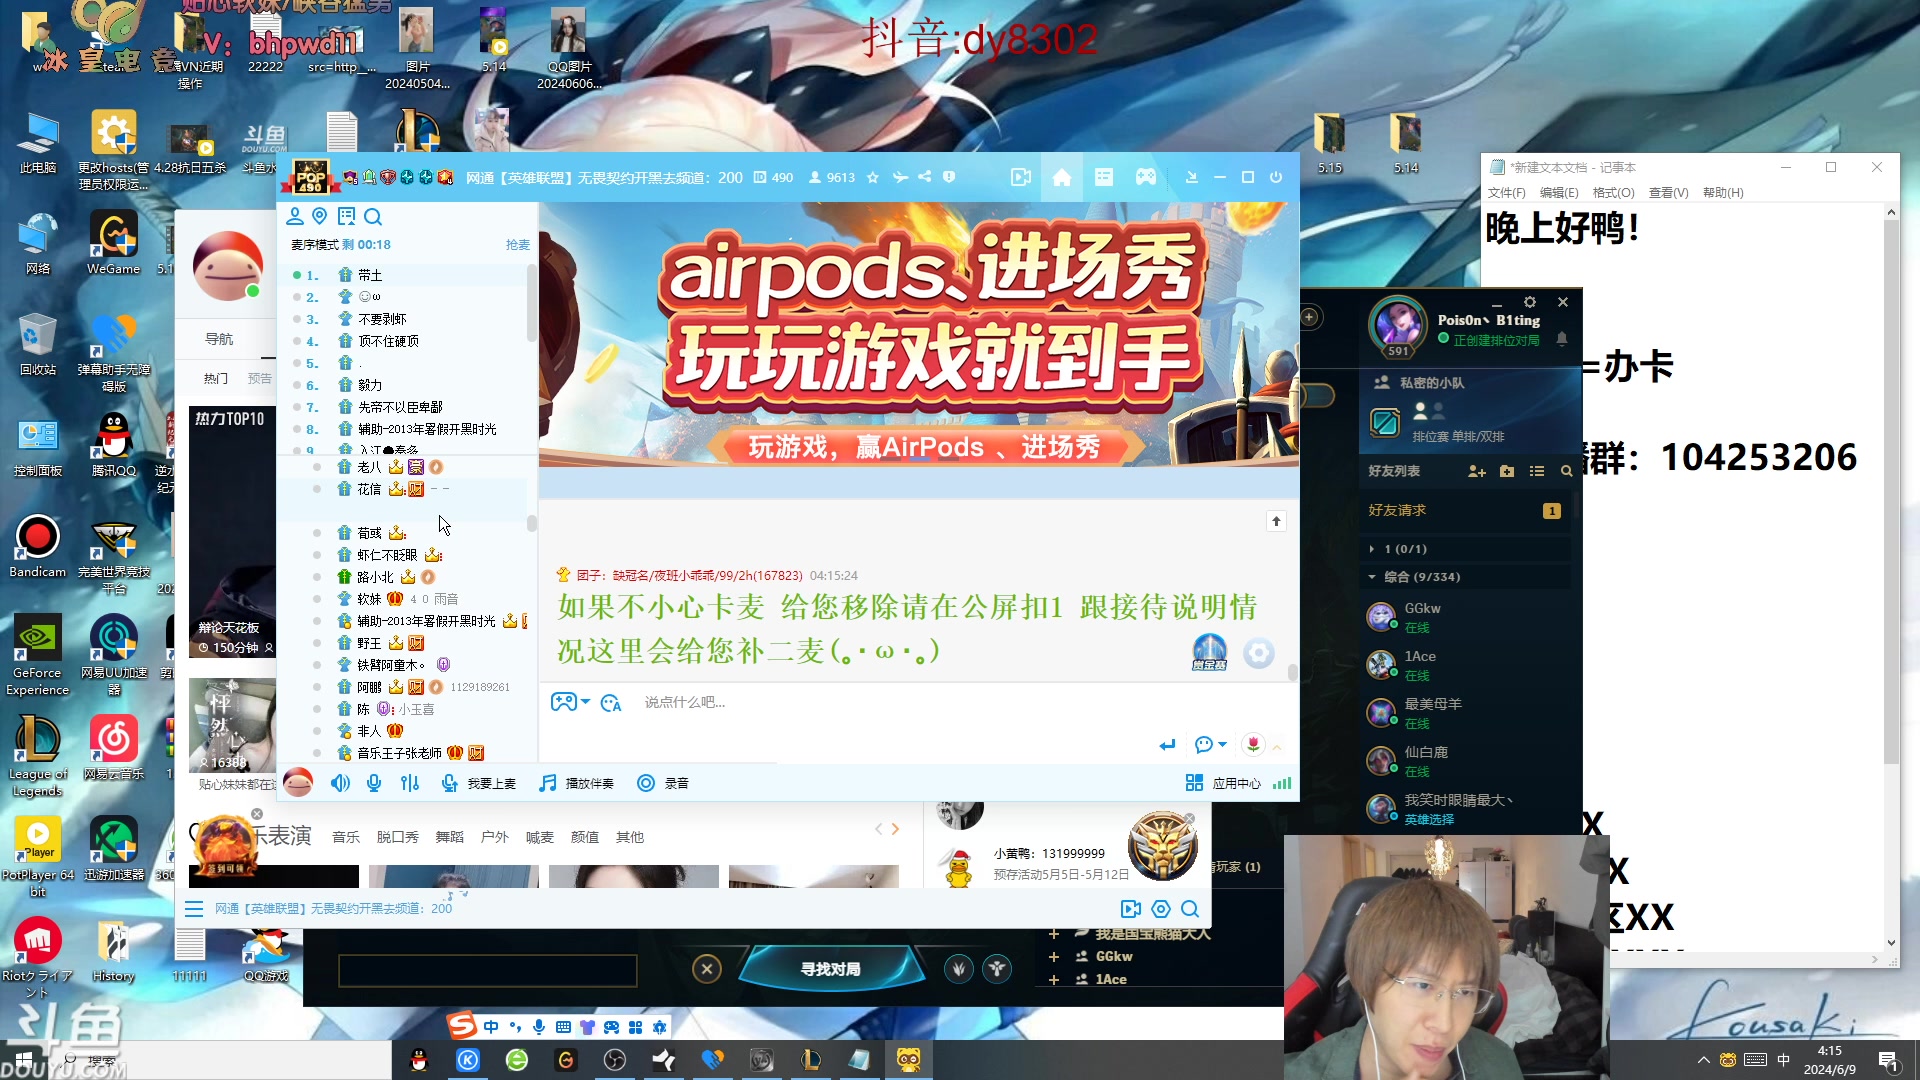Viewport: 1920px width, 1080px height.
Task: Click the share icon in YY title bar
Action: [x=924, y=177]
